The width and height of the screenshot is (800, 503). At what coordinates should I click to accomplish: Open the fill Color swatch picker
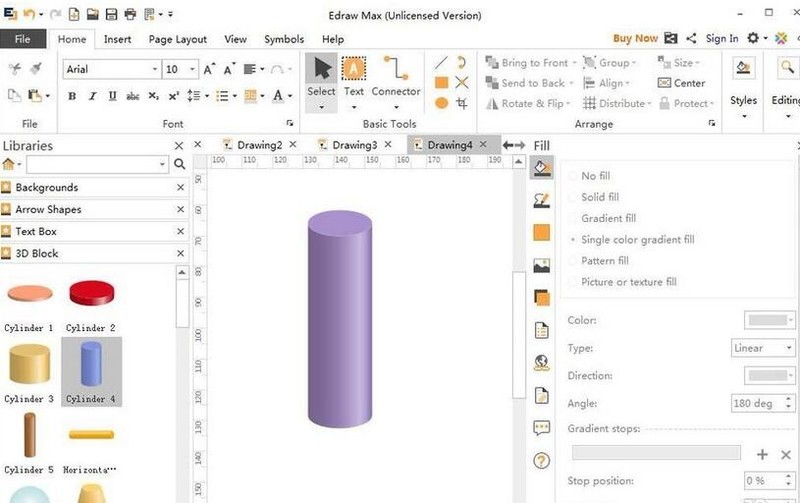pos(769,320)
